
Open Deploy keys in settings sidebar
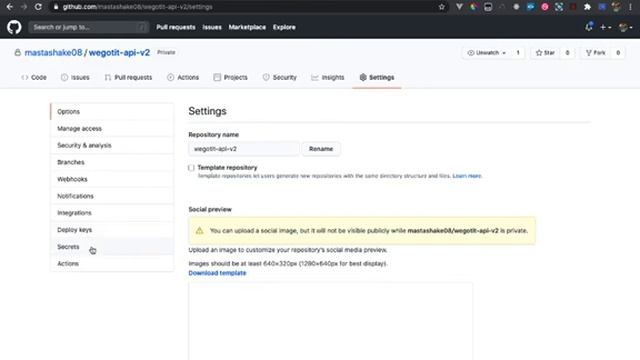pos(112,230)
